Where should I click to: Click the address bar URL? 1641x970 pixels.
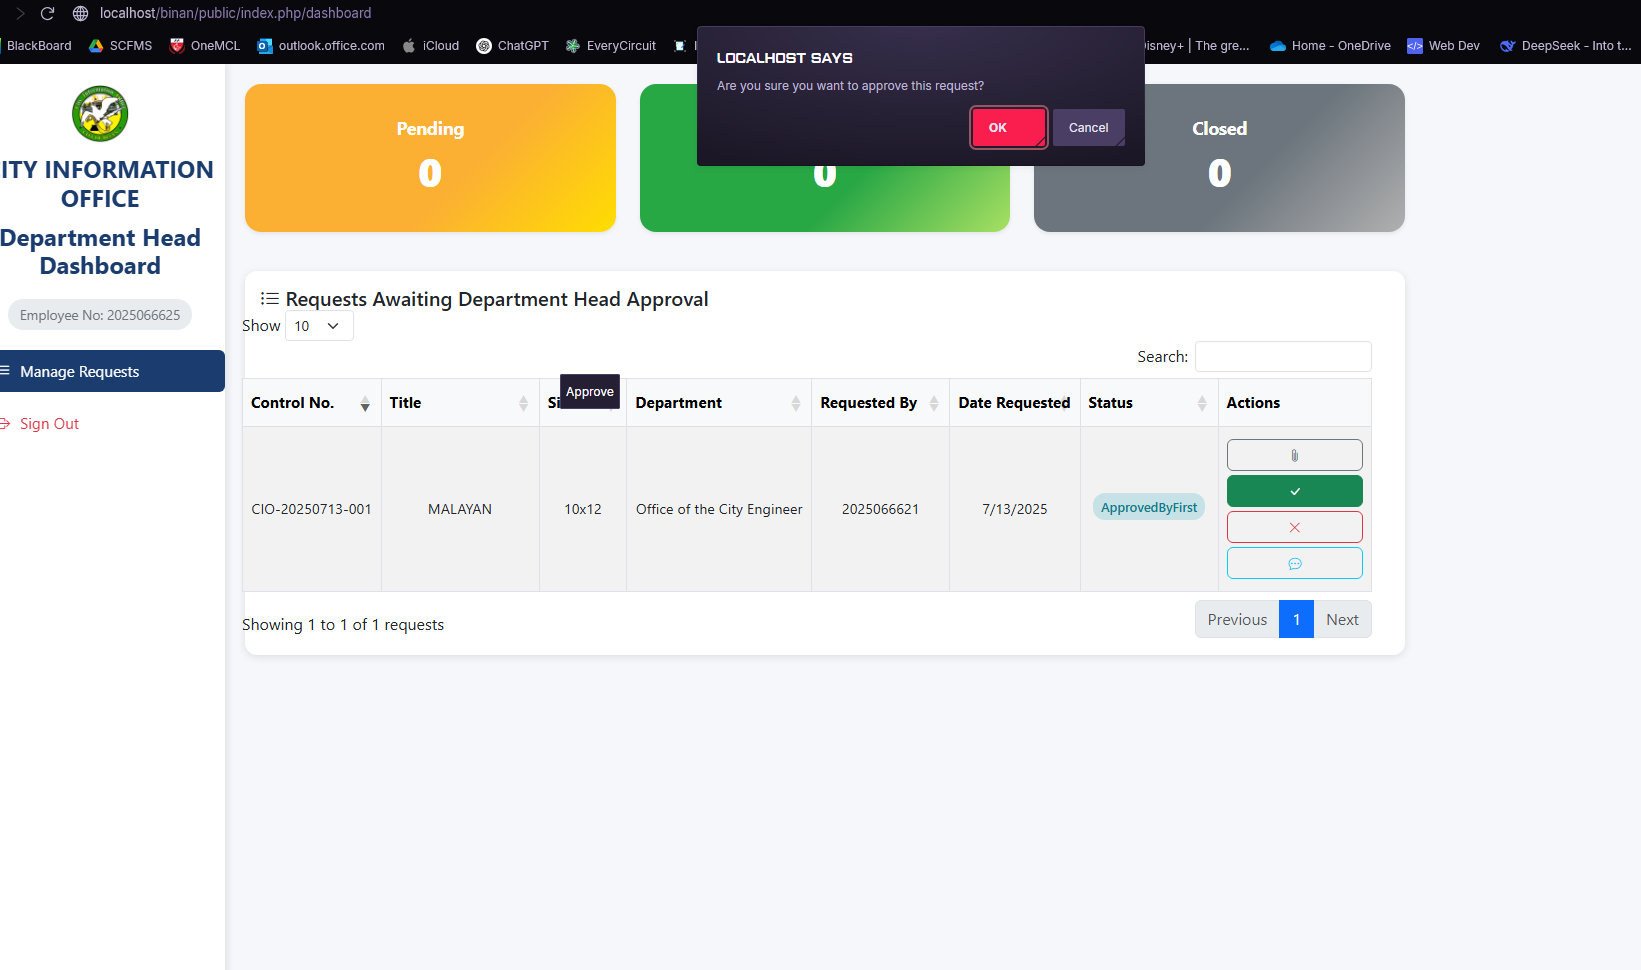coord(235,13)
